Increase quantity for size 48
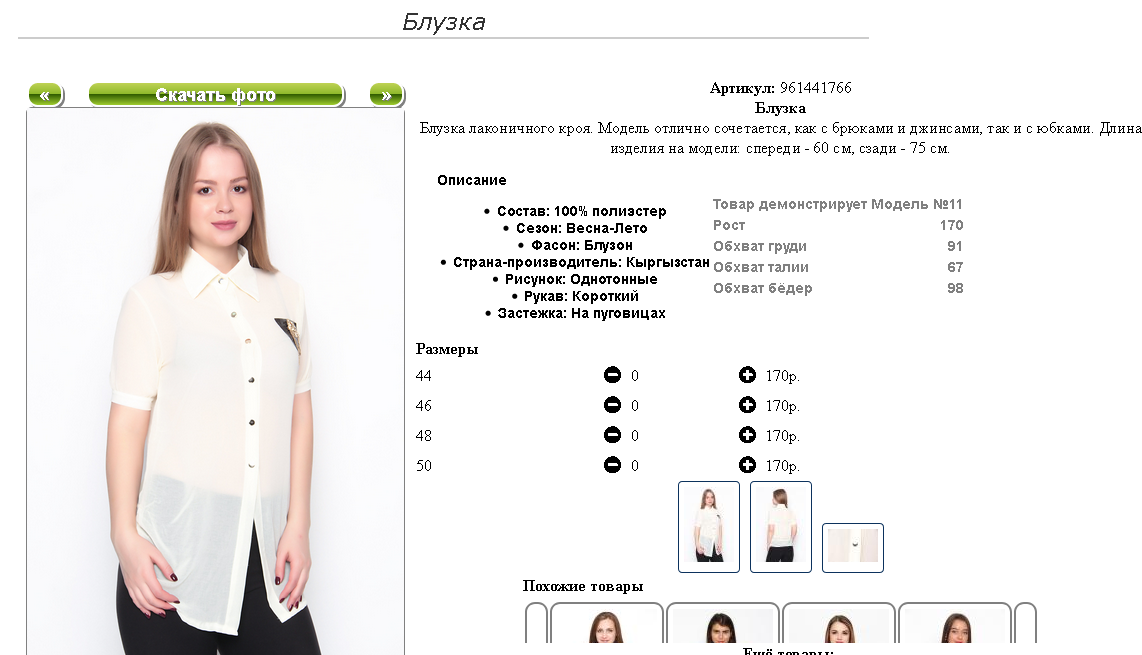This screenshot has width=1142, height=655. pyautogui.click(x=747, y=435)
